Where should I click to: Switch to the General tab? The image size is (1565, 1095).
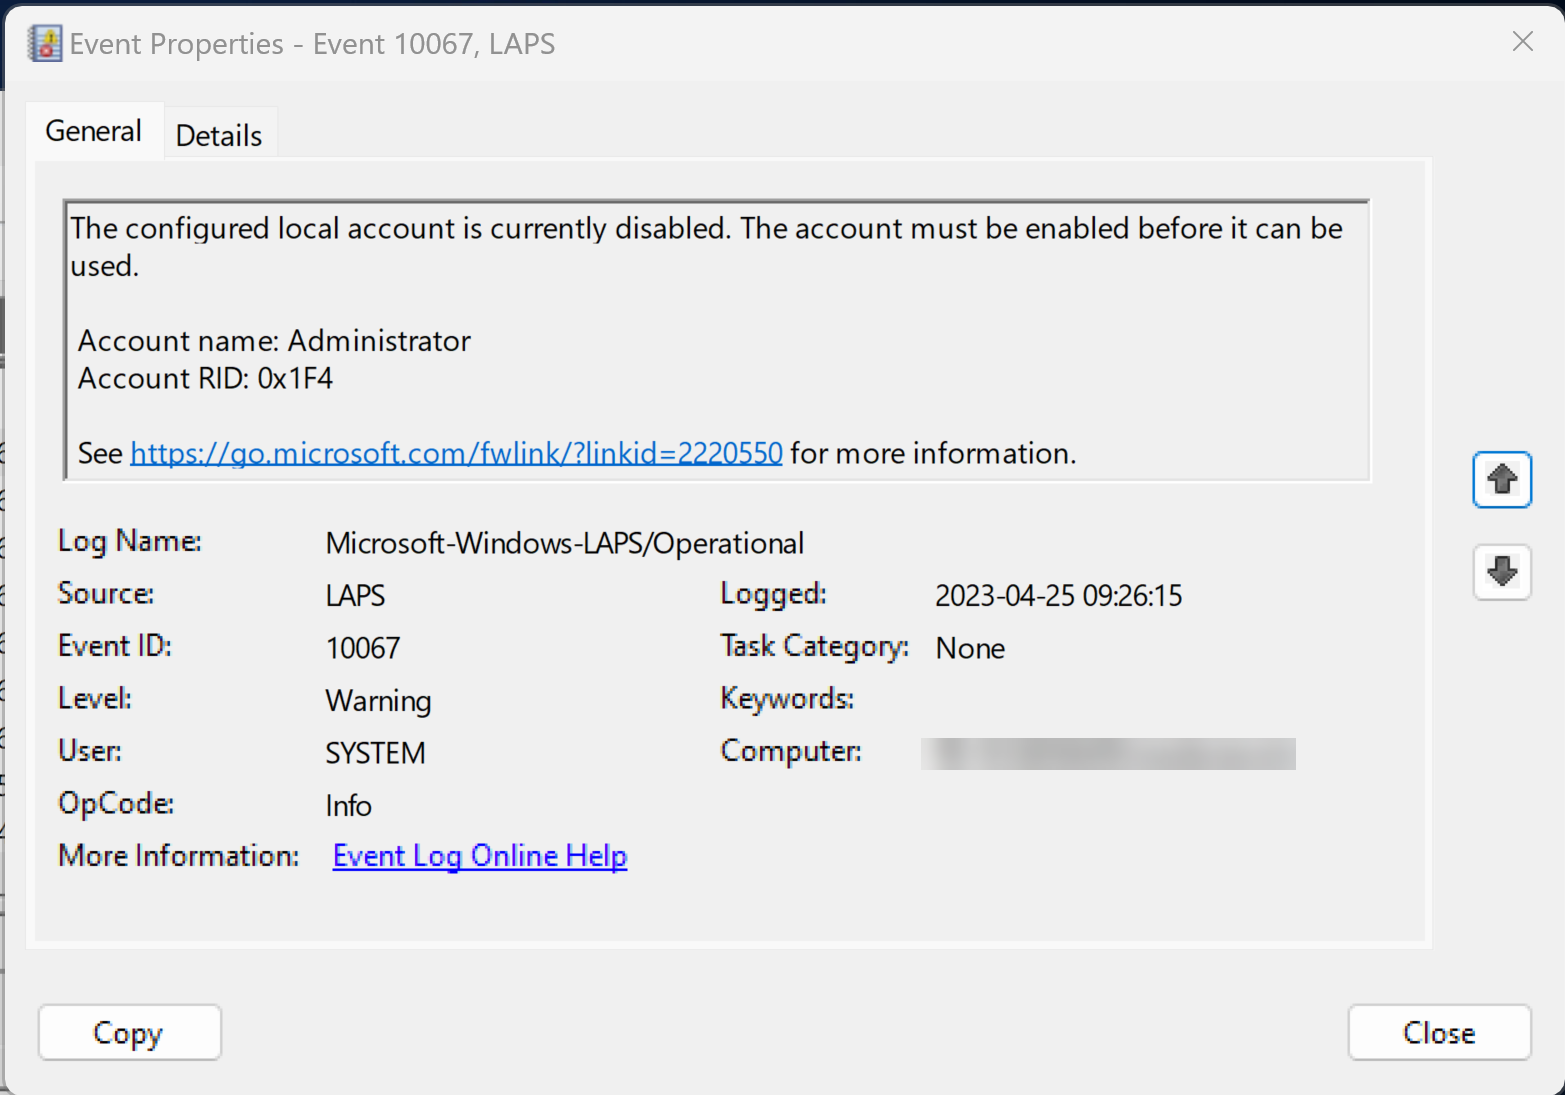point(94,131)
